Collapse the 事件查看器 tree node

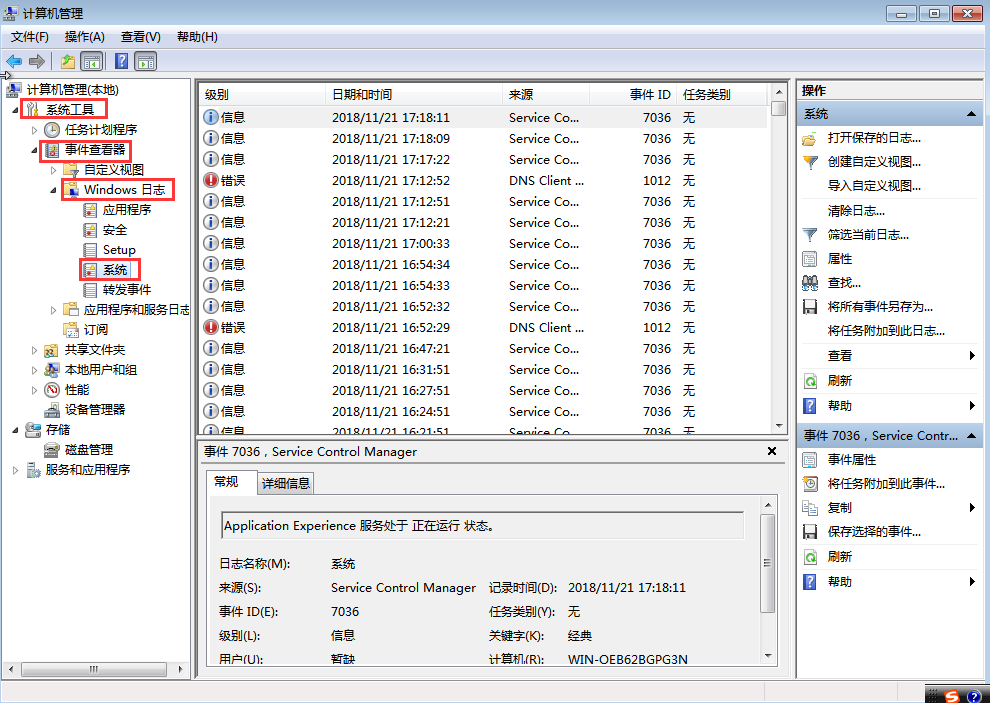pos(35,150)
